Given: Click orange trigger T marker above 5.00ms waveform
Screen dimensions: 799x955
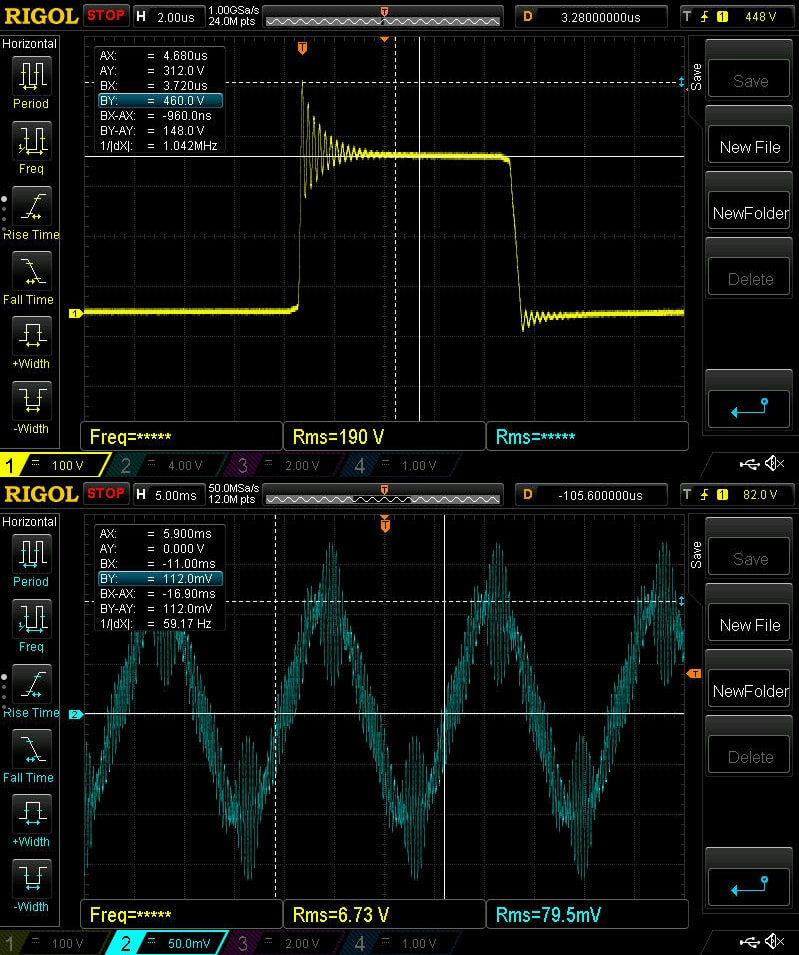Looking at the screenshot, I should pos(385,524).
